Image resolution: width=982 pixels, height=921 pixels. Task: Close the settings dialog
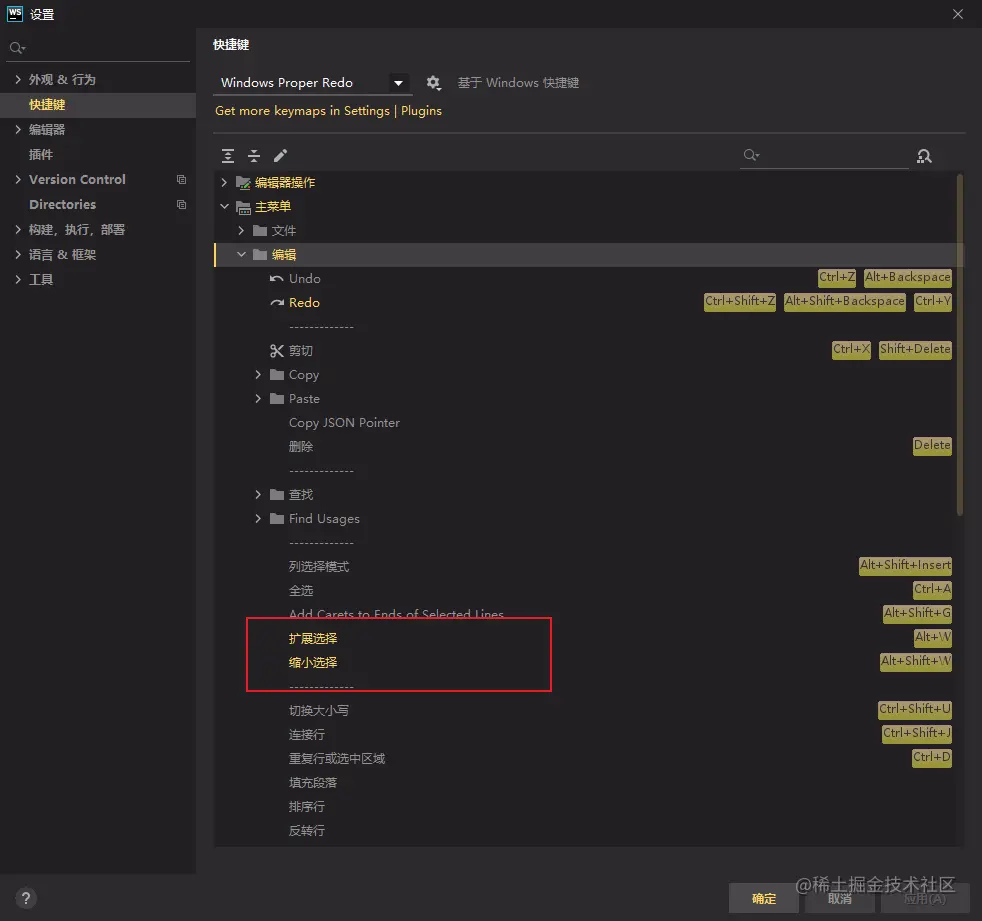(x=958, y=14)
